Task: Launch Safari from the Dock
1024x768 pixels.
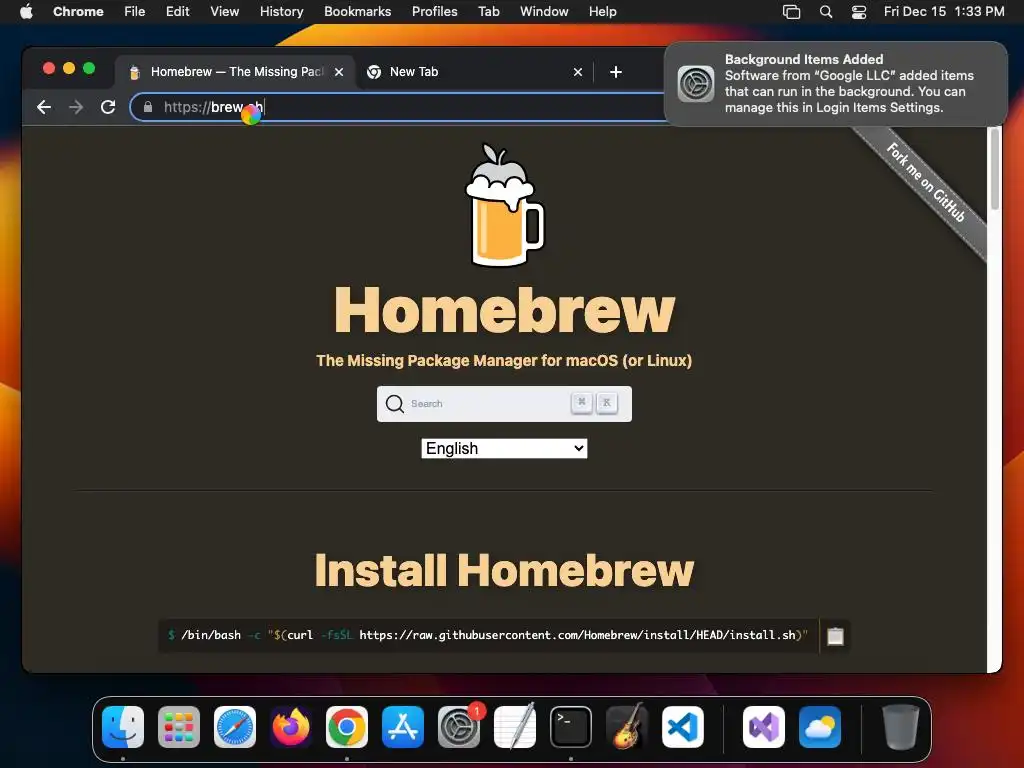Action: [235, 727]
